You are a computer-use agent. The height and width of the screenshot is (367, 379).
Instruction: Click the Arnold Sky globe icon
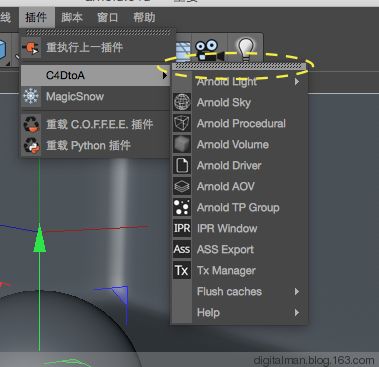click(x=182, y=102)
